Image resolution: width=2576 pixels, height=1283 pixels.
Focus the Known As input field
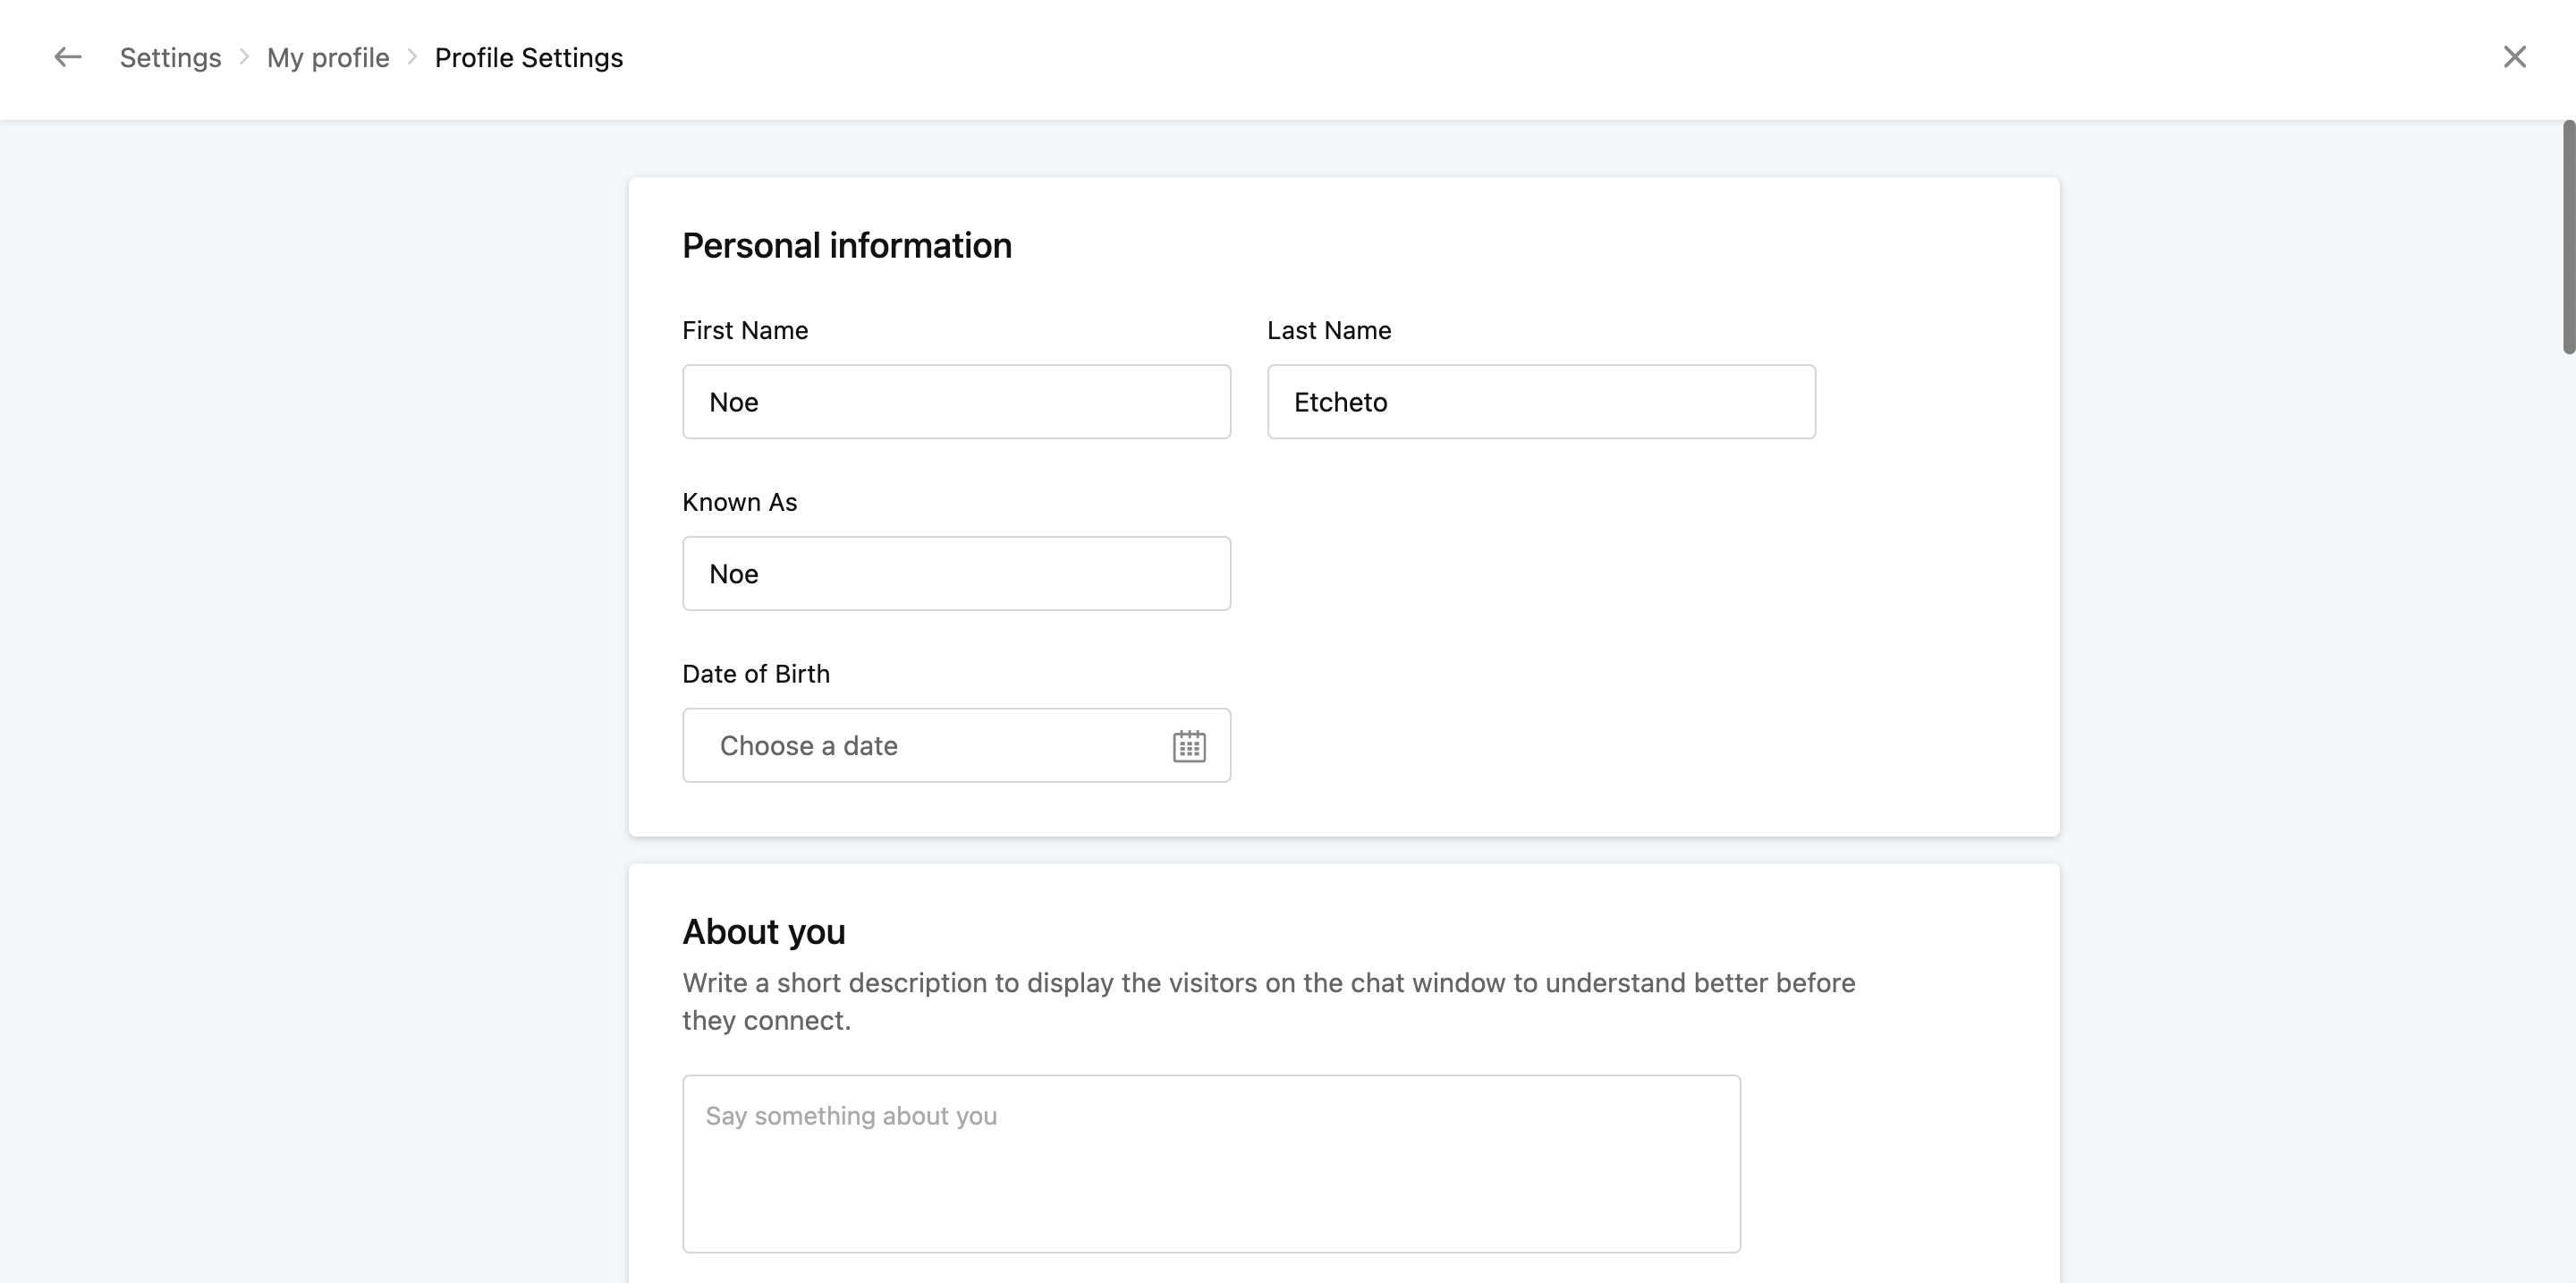tap(956, 574)
